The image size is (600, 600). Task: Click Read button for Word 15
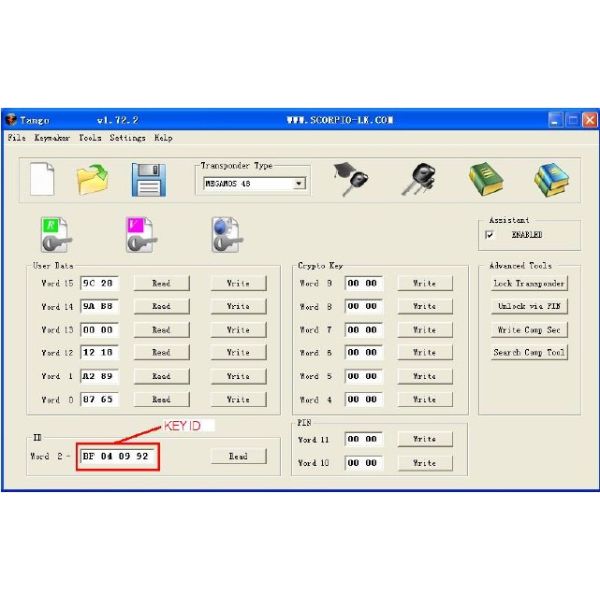[161, 283]
